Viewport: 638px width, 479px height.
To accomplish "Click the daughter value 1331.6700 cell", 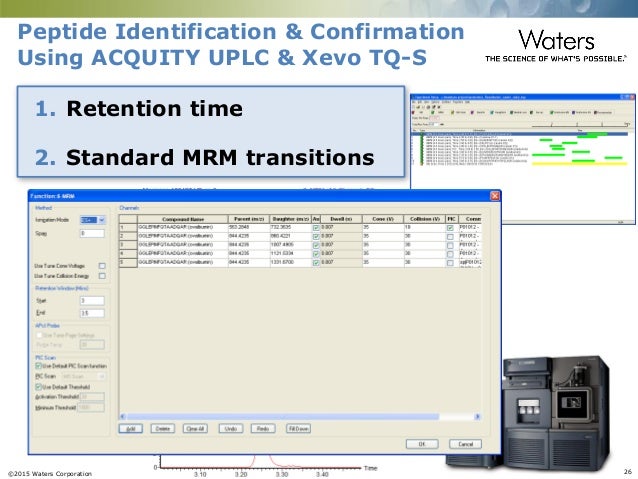I will pyautogui.click(x=291, y=262).
